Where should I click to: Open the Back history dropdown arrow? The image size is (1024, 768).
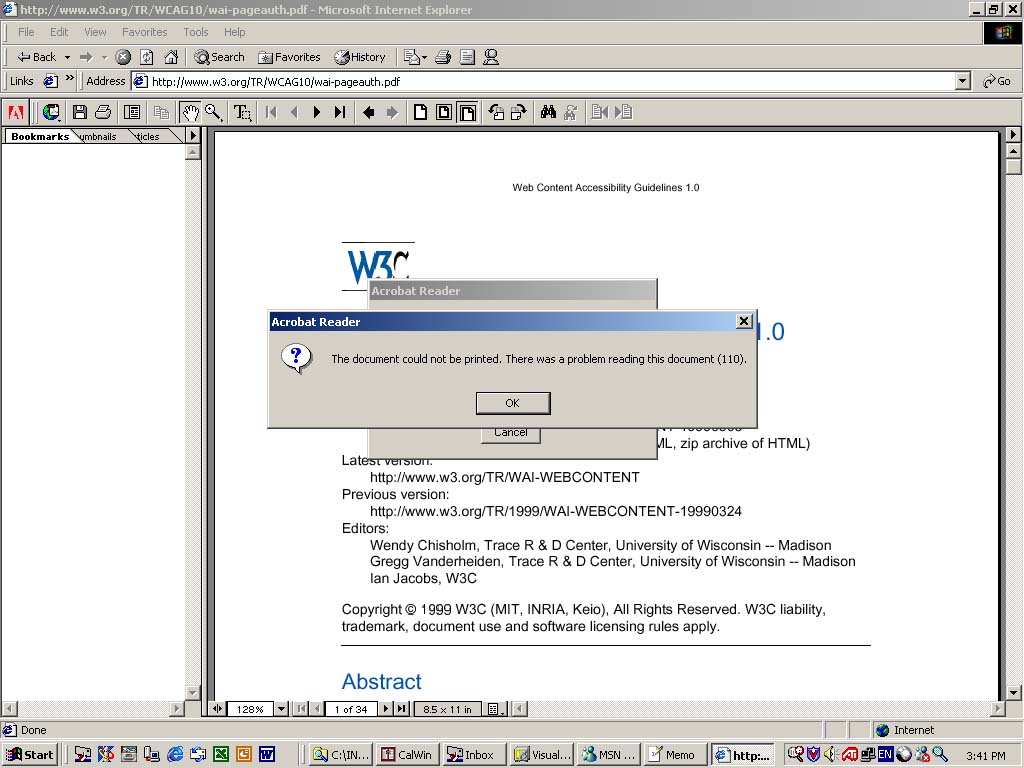(67, 57)
